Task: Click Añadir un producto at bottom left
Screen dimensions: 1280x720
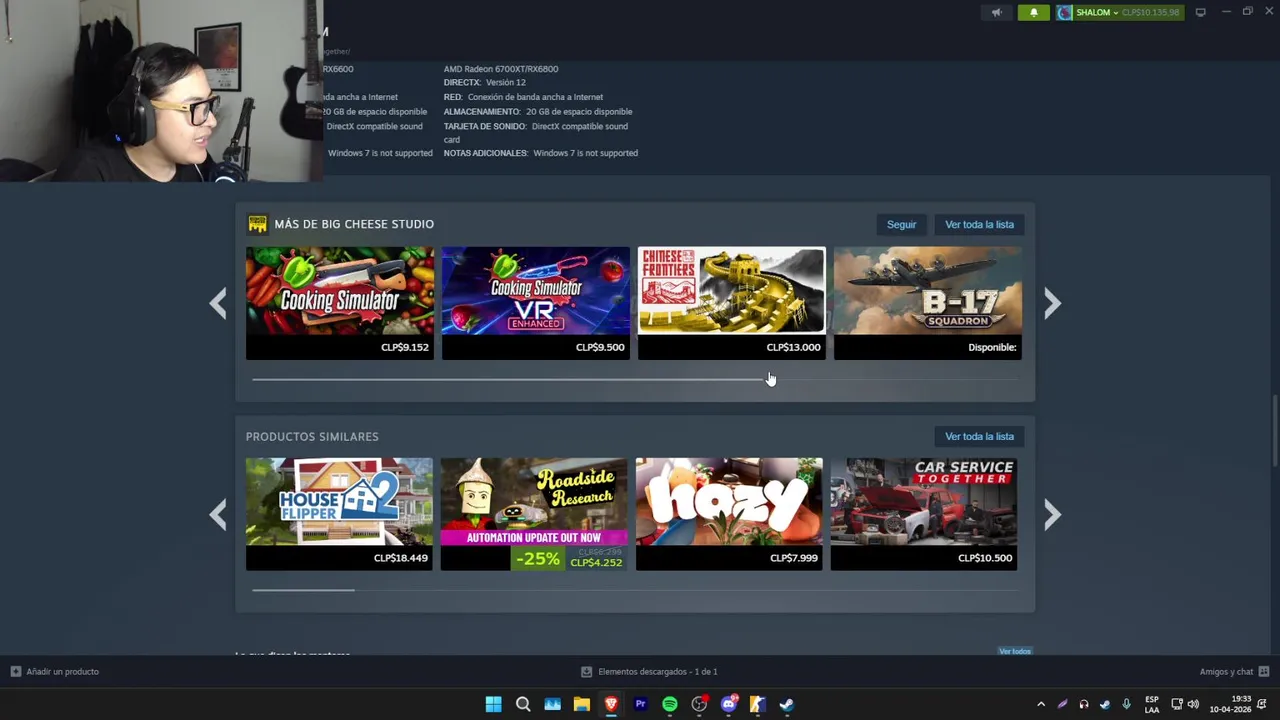Action: pyautogui.click(x=55, y=672)
